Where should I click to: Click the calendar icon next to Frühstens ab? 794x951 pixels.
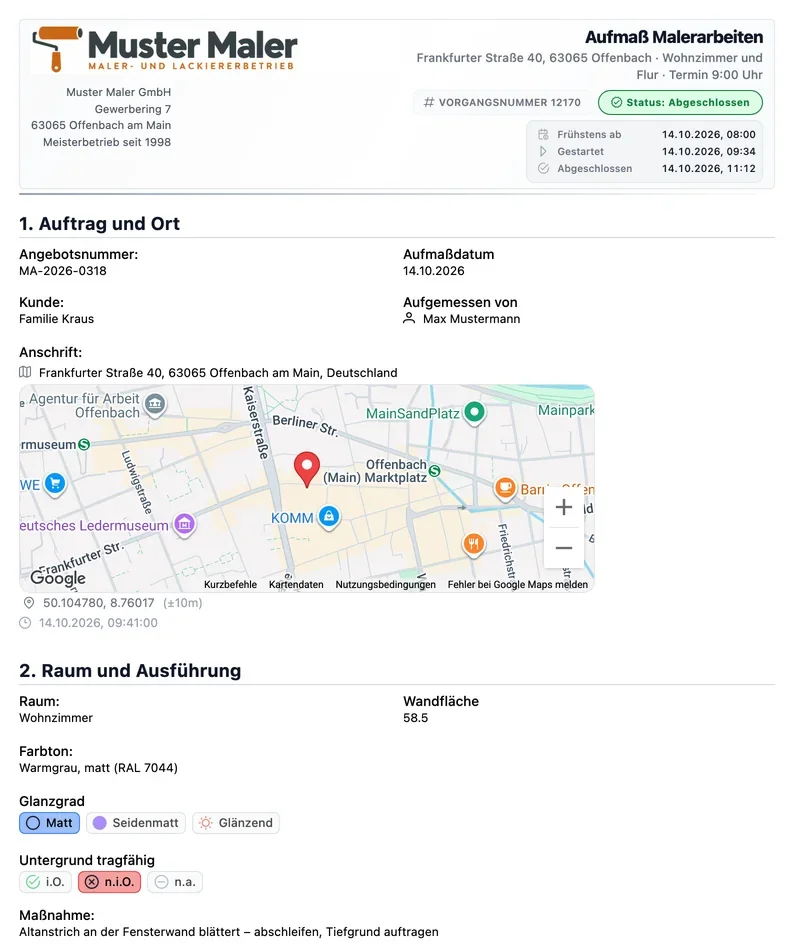pos(543,135)
